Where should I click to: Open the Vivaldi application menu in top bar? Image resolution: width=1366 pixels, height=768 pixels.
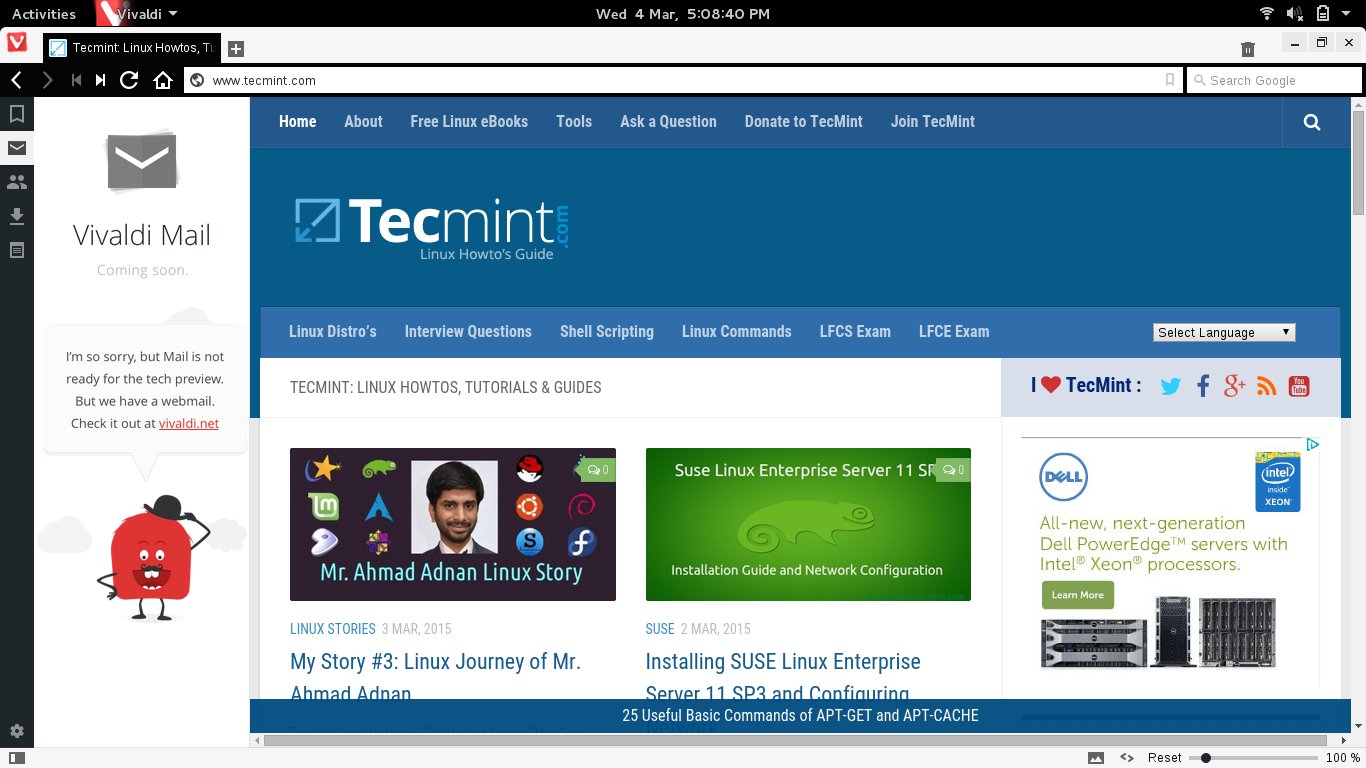(x=136, y=14)
